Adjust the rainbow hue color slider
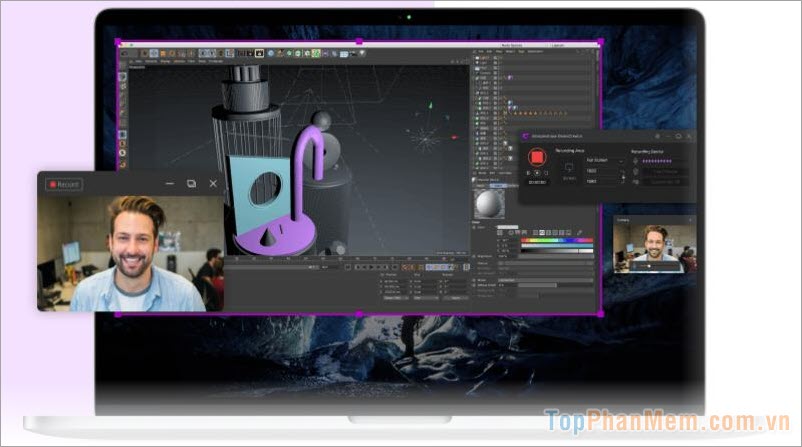Viewport: 802px width, 447px height. point(557,240)
